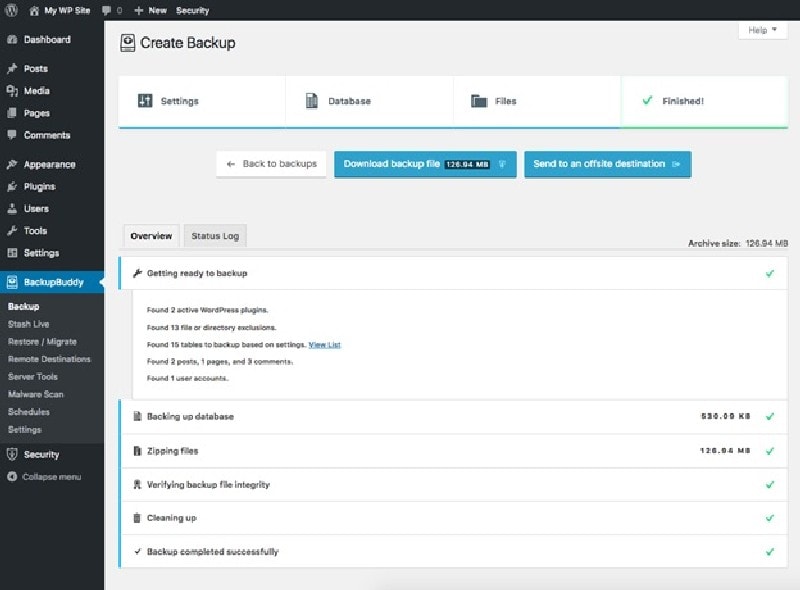This screenshot has width=800, height=590.
Task: Click the wrench icon beside Getting ready to backup
Action: coord(137,273)
